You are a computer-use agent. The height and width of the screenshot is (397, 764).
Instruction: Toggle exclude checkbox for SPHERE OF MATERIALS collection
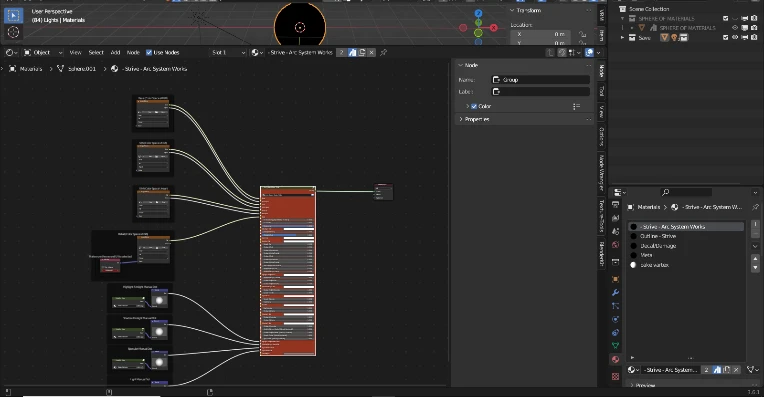(726, 19)
